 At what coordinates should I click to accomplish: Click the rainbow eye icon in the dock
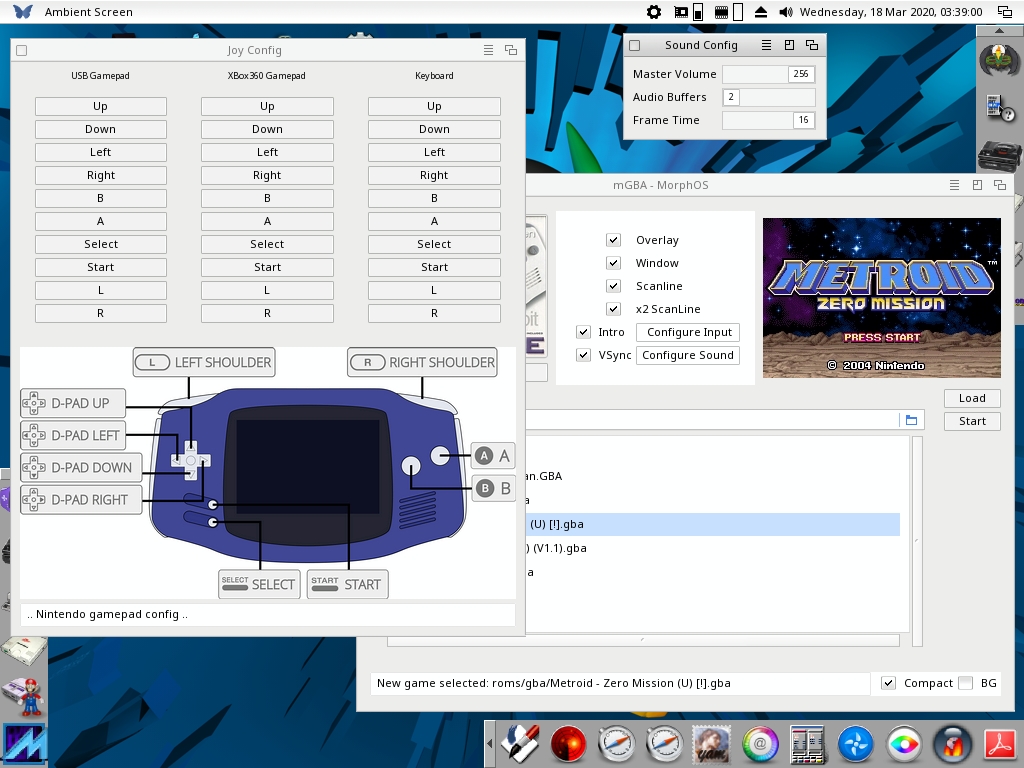coord(904,744)
